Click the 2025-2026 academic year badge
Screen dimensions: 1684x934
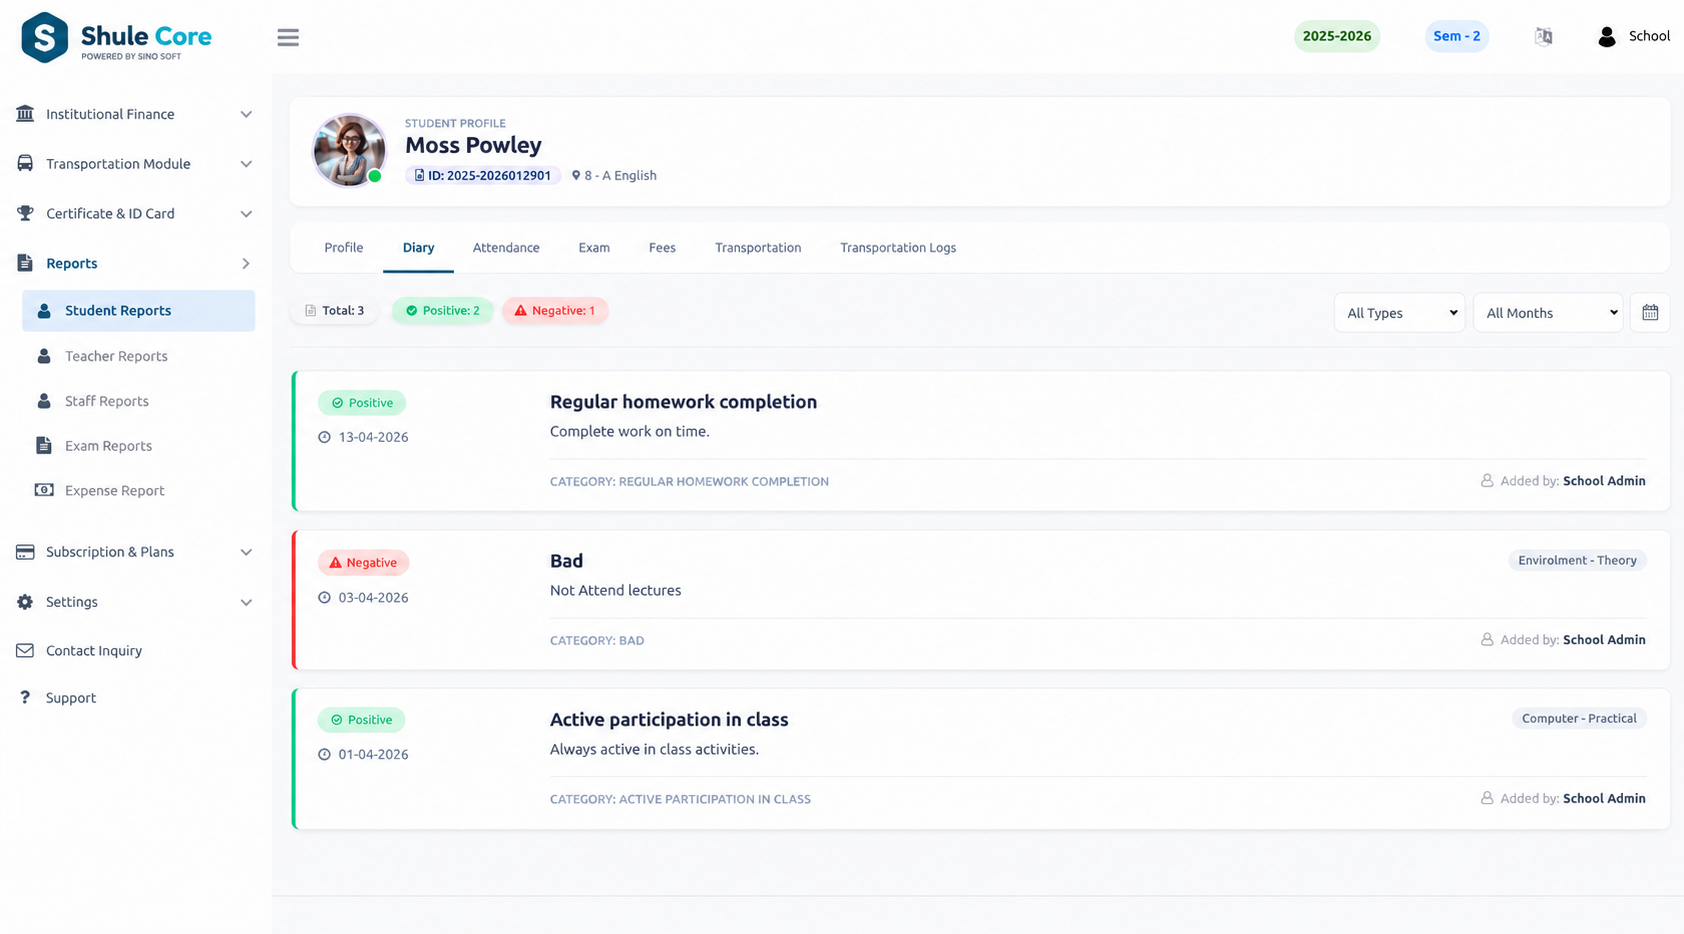coord(1337,36)
